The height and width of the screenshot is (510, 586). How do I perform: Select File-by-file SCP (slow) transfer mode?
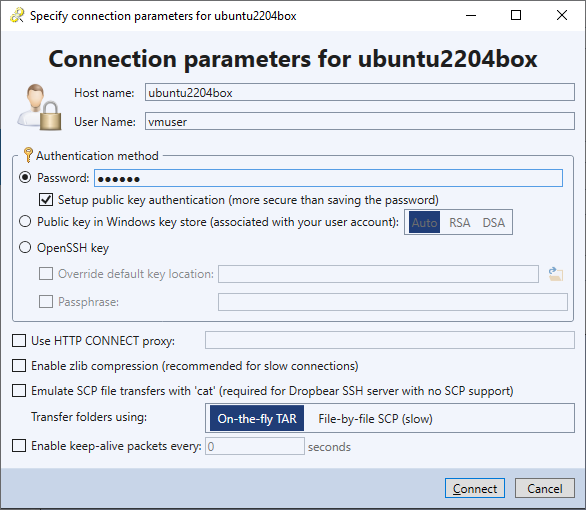[x=375, y=419]
